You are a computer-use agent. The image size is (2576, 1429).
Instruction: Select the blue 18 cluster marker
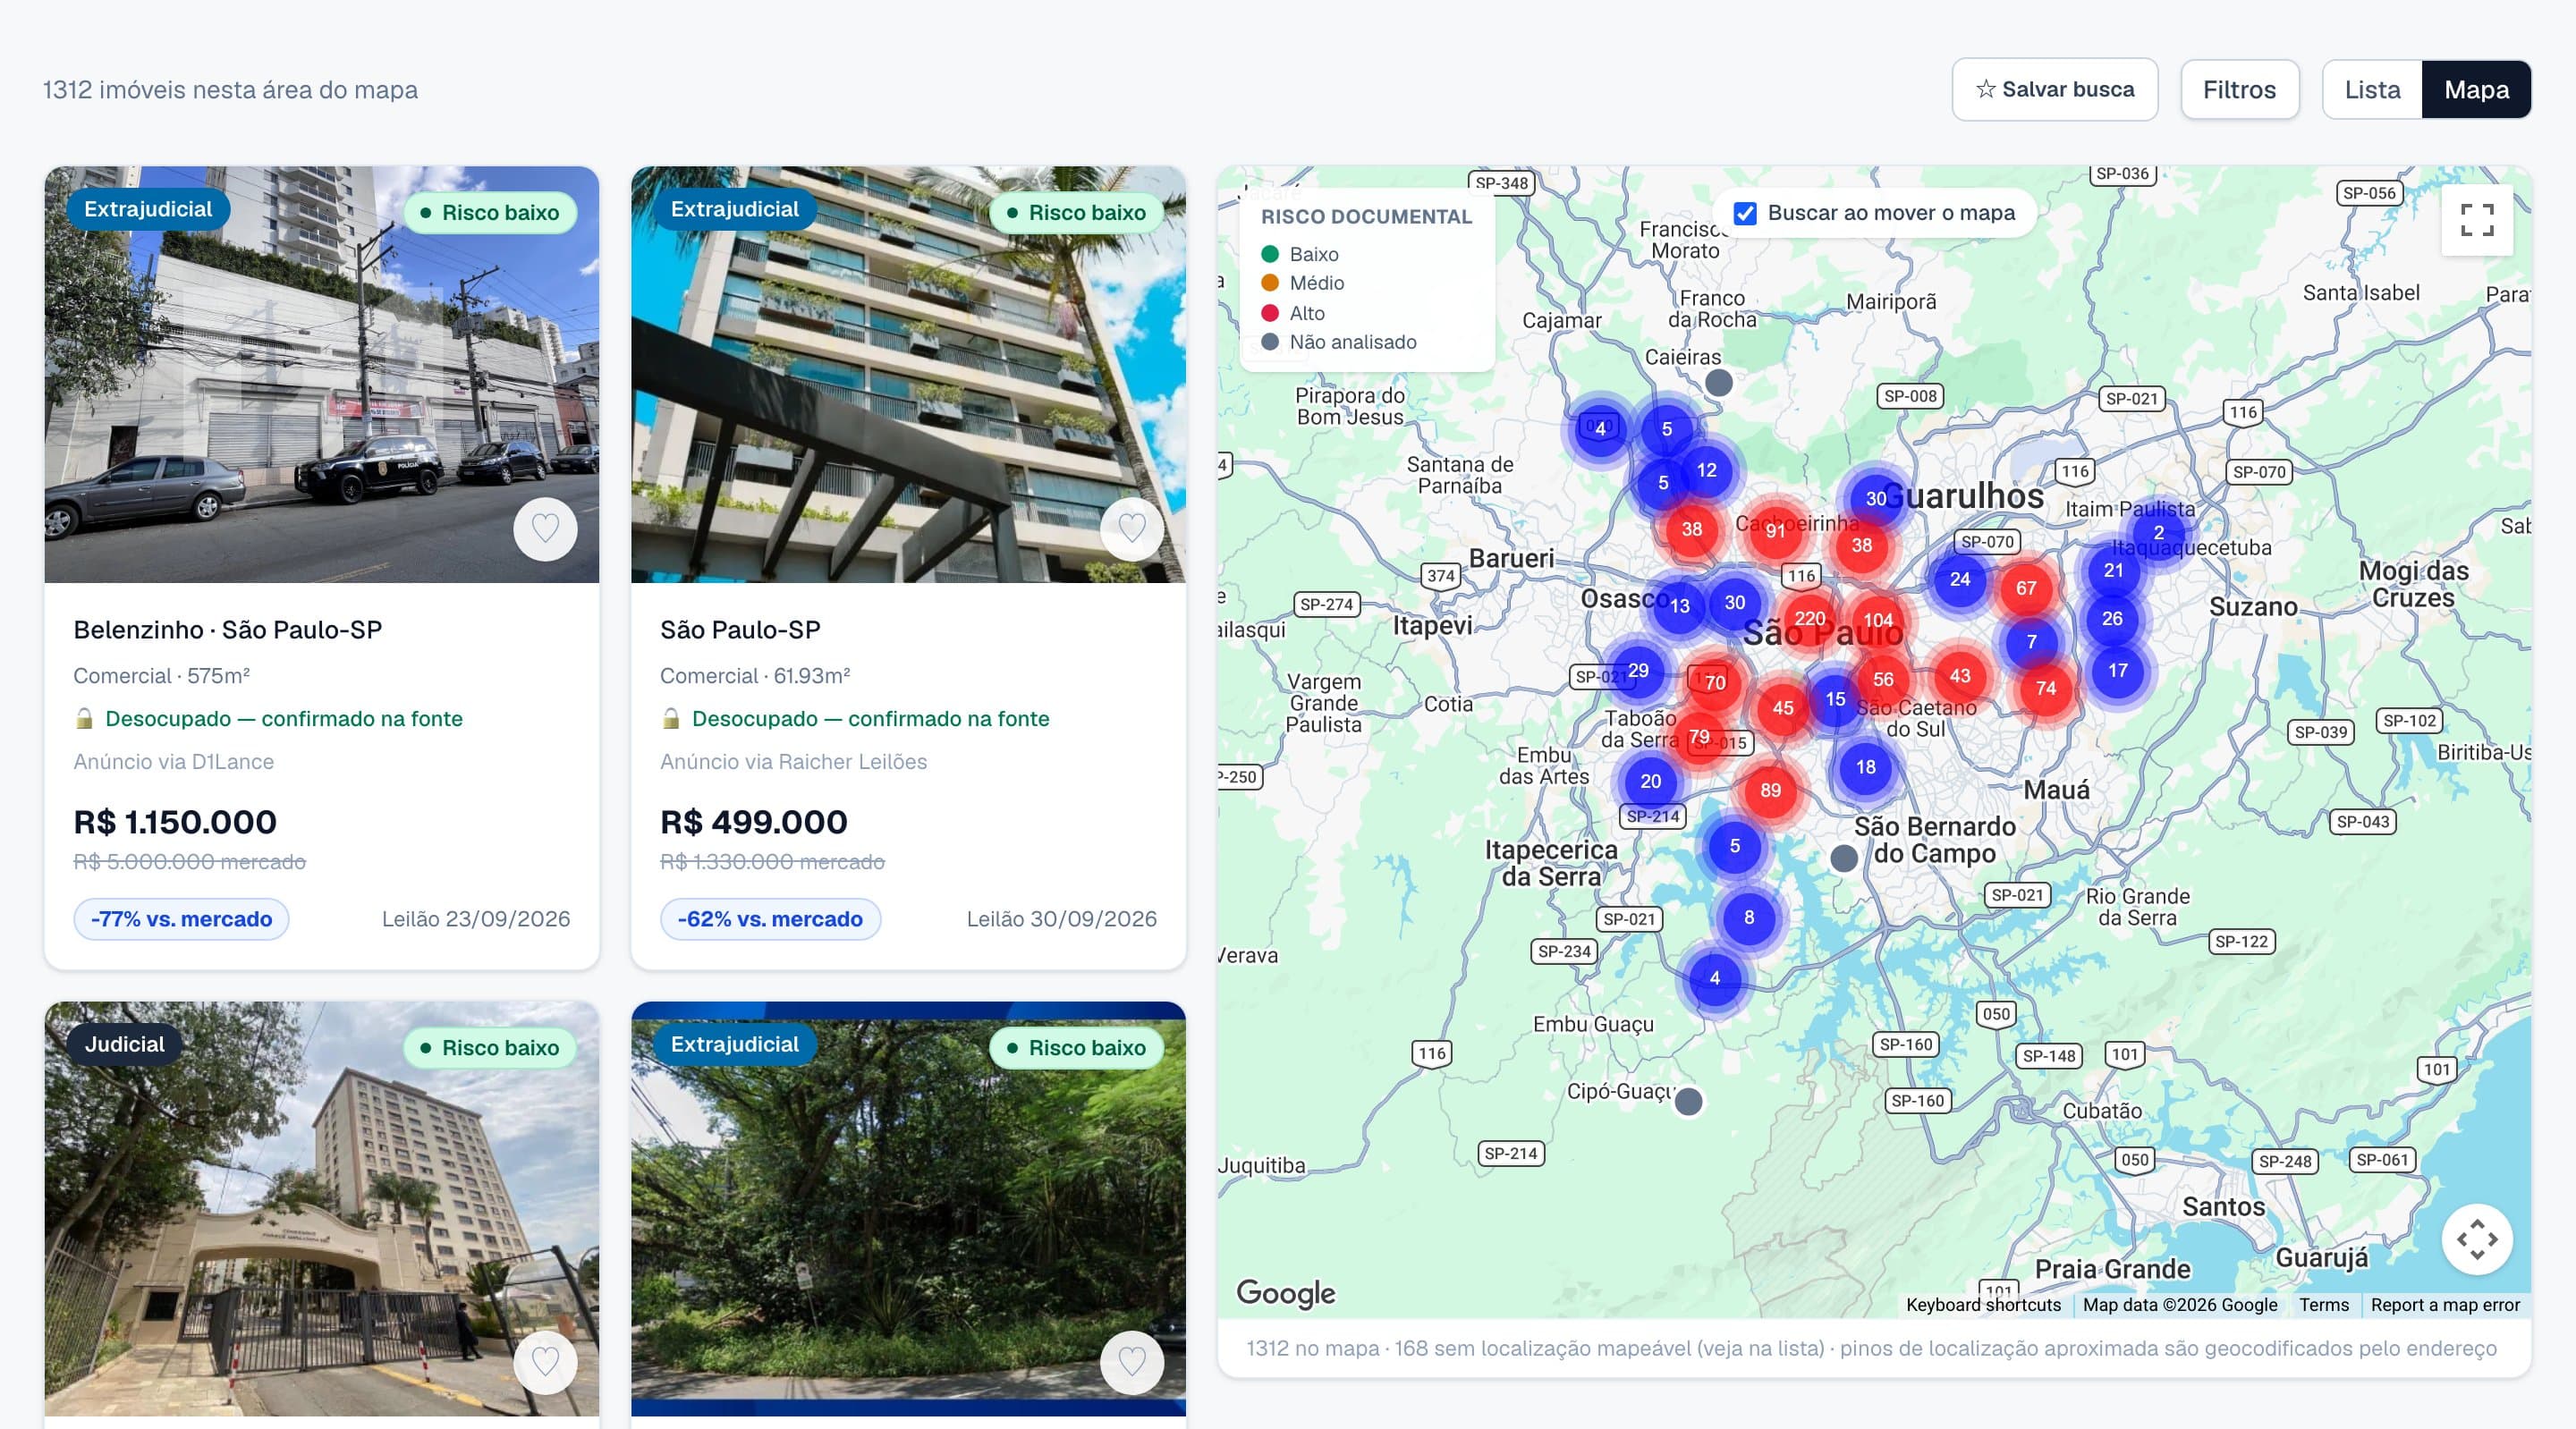[x=1866, y=767]
